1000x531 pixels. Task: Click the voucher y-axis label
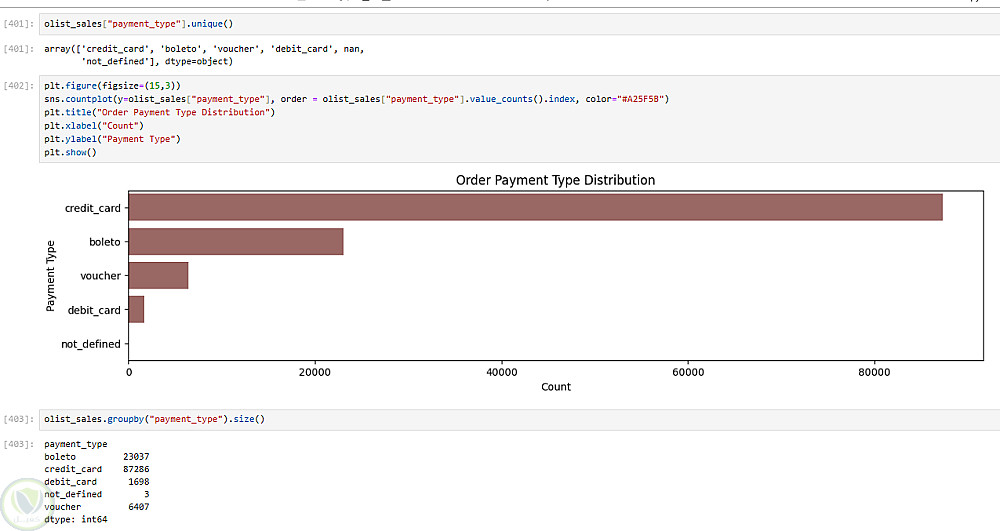[x=100, y=276]
